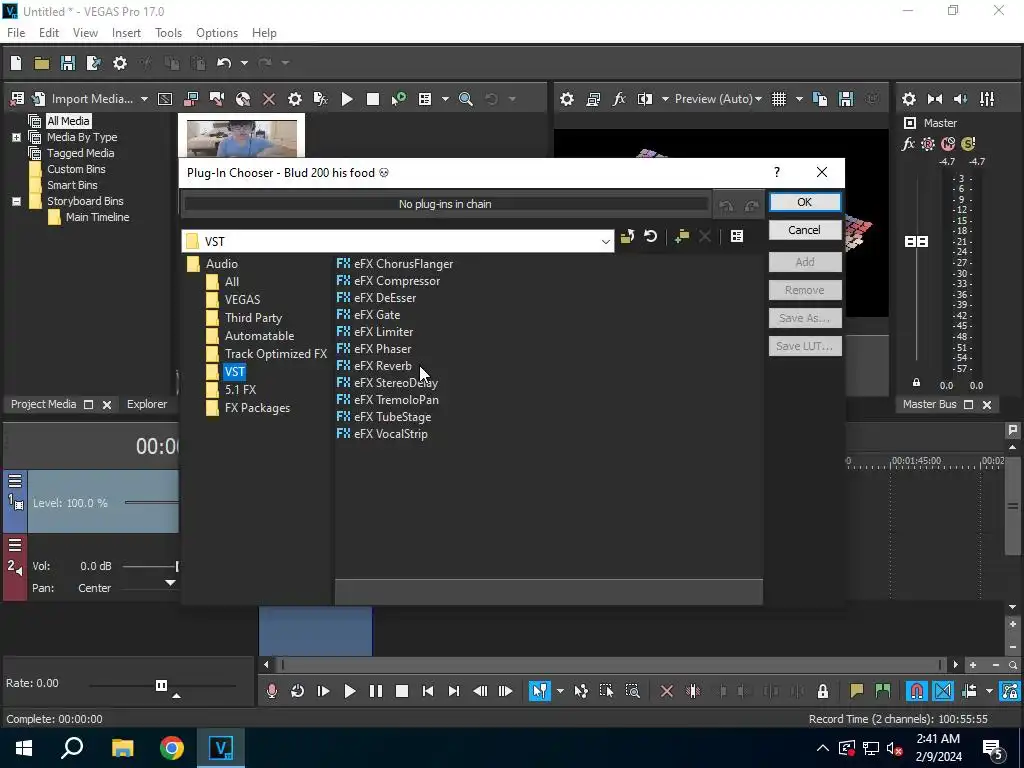Screen dimensions: 1024x768
Task: Select eFX ChorusFlanger plug-in
Action: click(x=395, y=264)
